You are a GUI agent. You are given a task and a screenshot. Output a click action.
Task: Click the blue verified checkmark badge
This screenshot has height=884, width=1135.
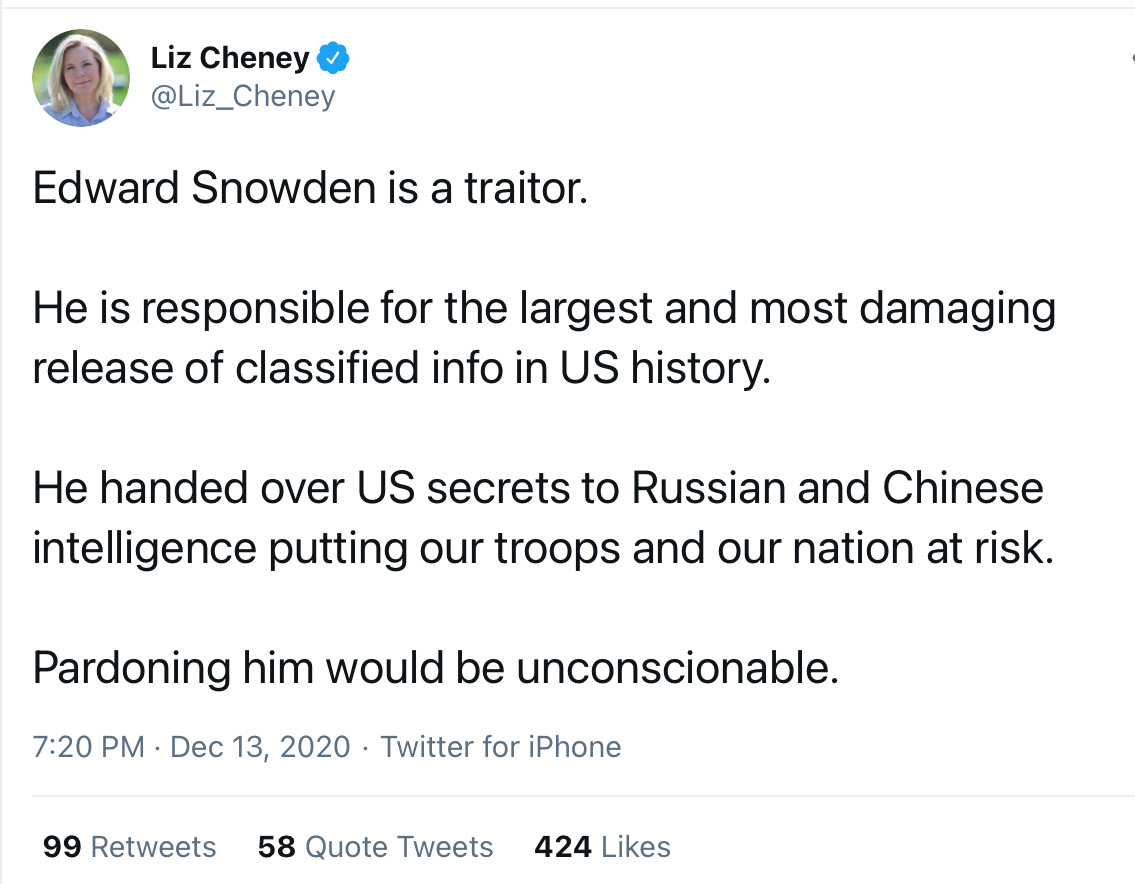point(333,58)
